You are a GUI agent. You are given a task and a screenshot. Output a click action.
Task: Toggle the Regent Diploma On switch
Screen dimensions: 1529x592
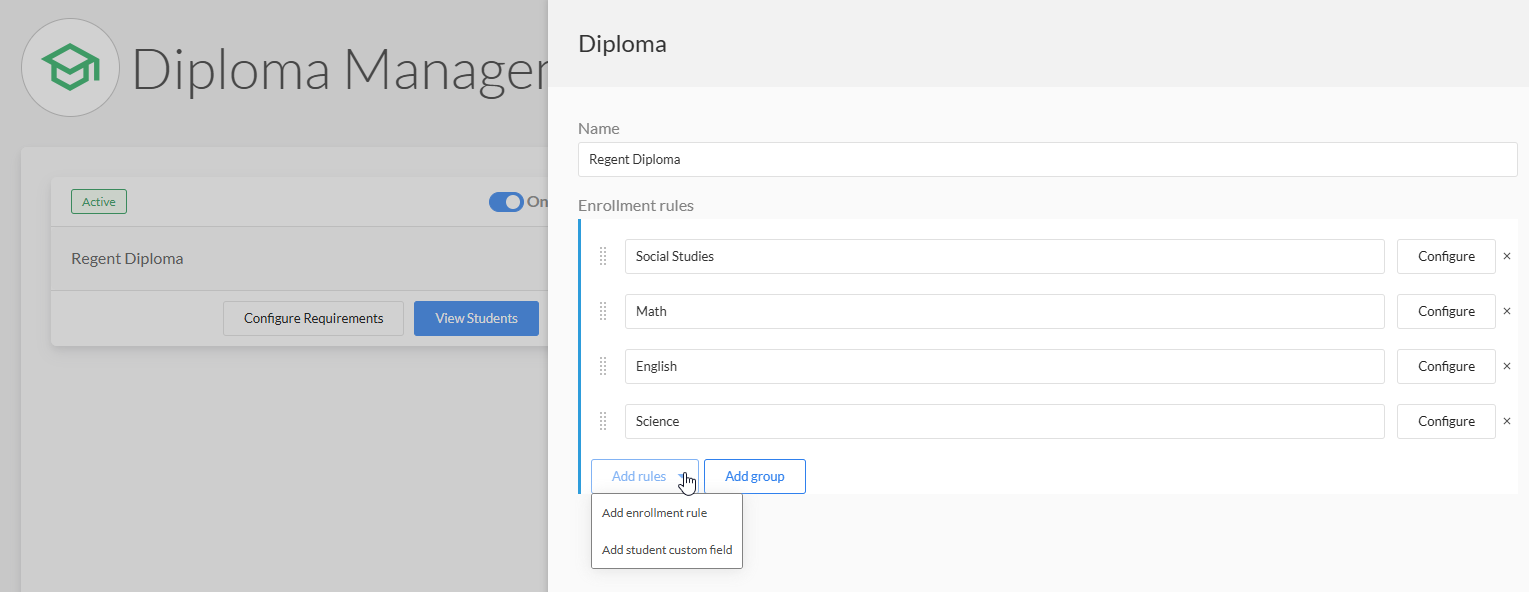(506, 202)
